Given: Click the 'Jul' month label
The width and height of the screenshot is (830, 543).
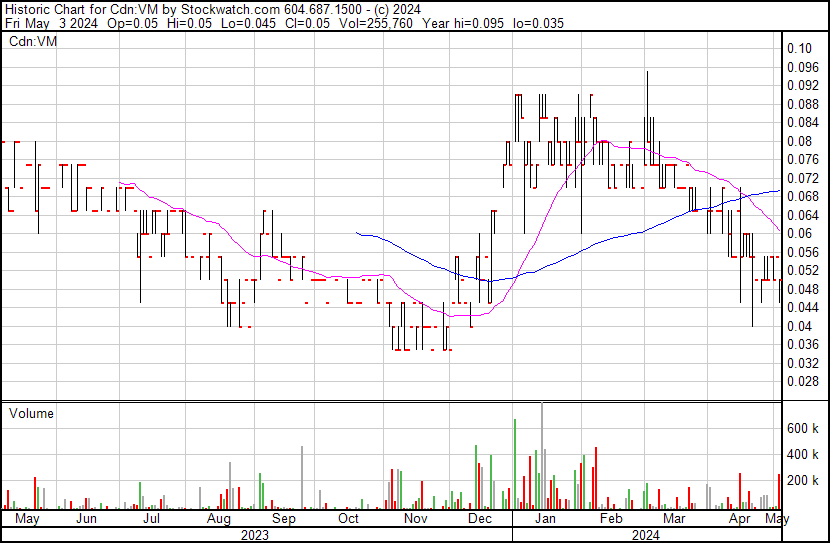Looking at the screenshot, I should click(x=151, y=518).
